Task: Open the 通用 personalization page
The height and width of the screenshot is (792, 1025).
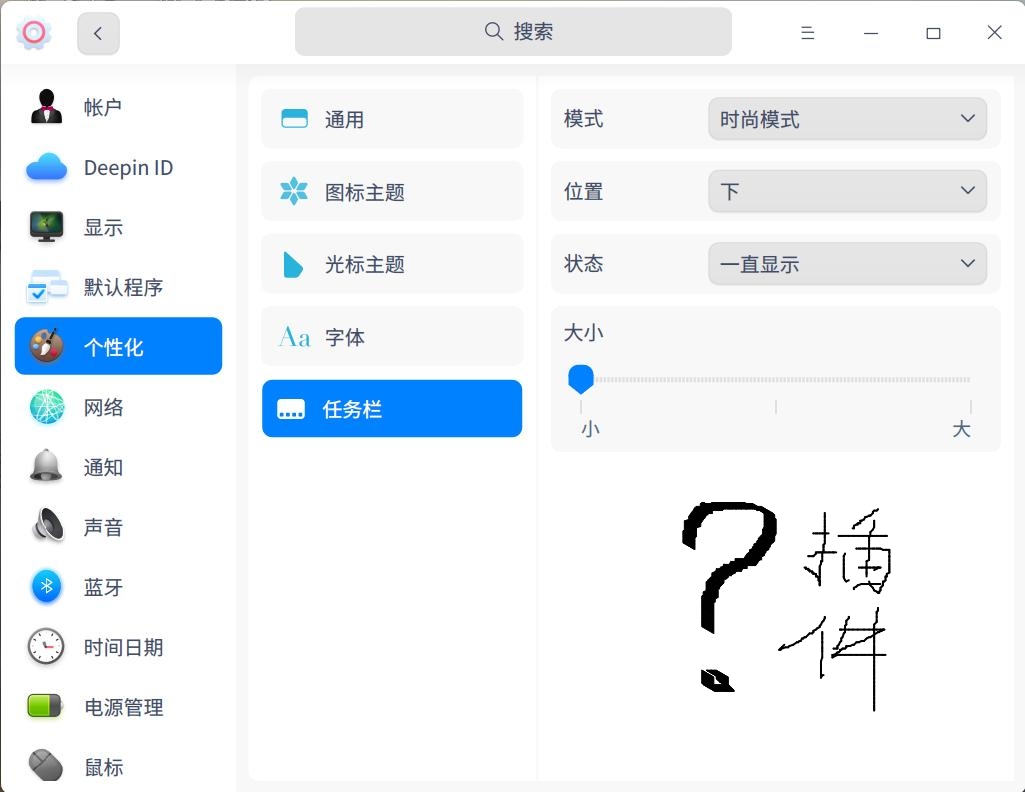Action: pyautogui.click(x=392, y=119)
